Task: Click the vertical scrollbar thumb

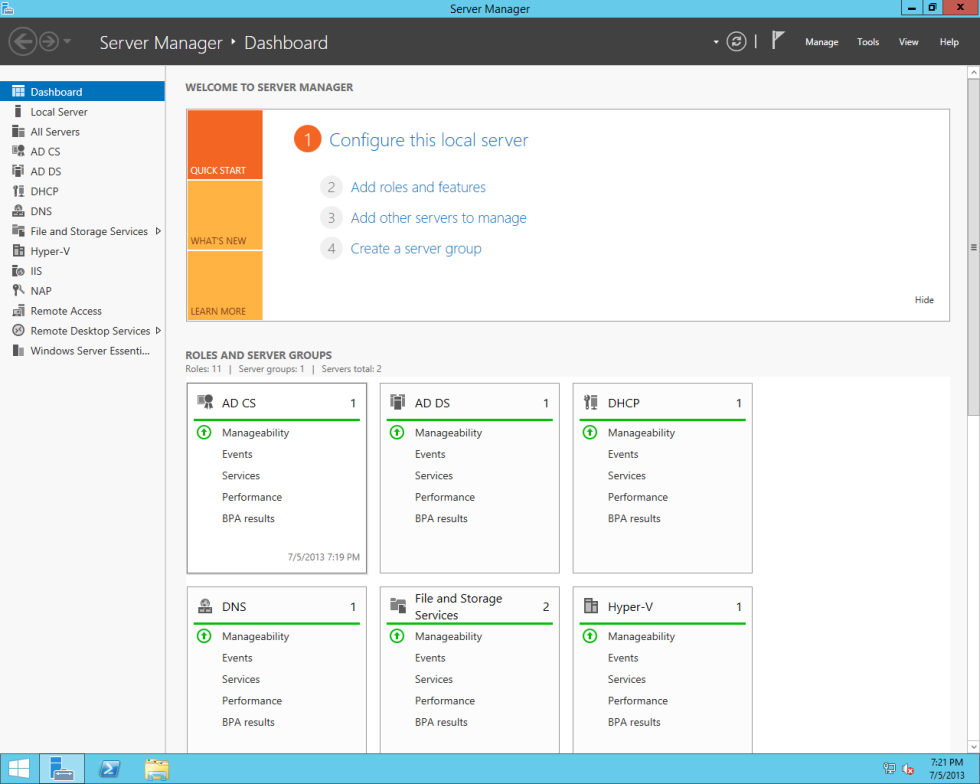Action: 973,246
